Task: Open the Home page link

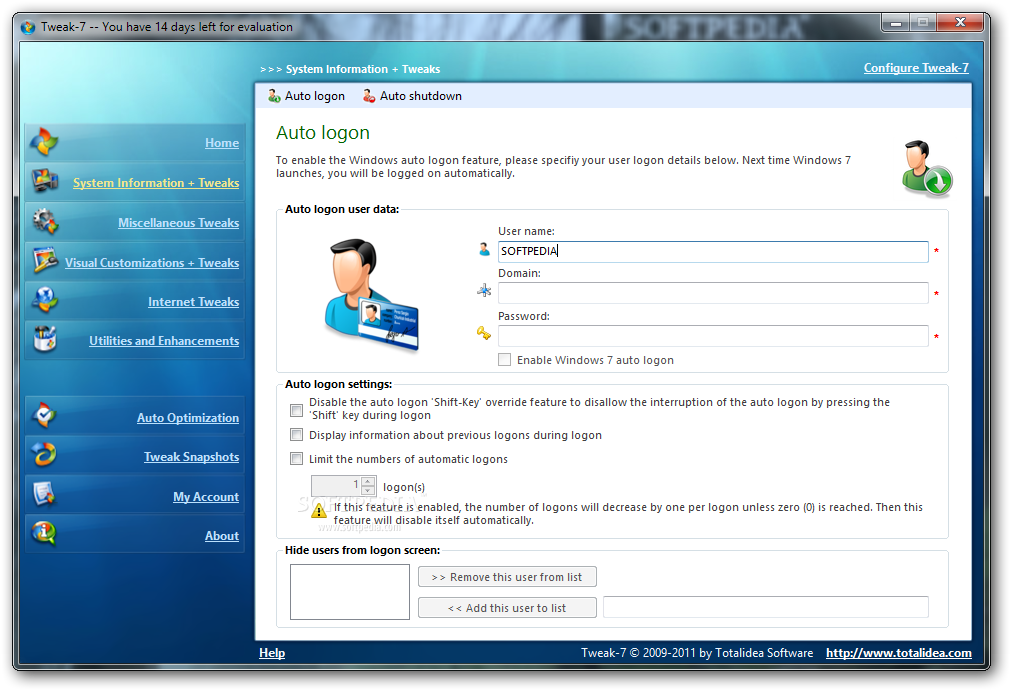Action: pyautogui.click(x=222, y=143)
